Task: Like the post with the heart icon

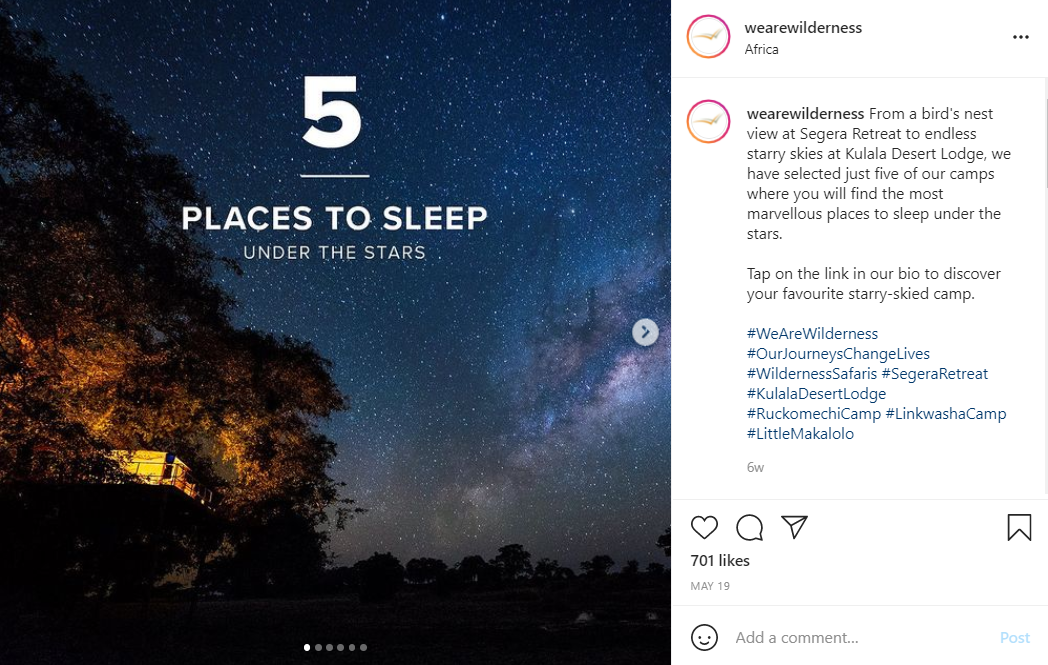Action: [704, 527]
